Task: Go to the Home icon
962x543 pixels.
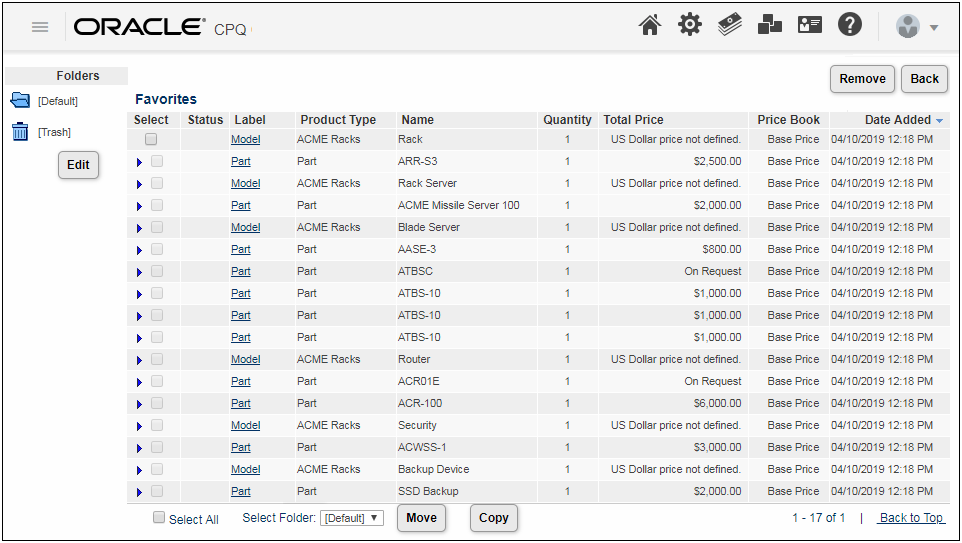Action: coord(650,26)
